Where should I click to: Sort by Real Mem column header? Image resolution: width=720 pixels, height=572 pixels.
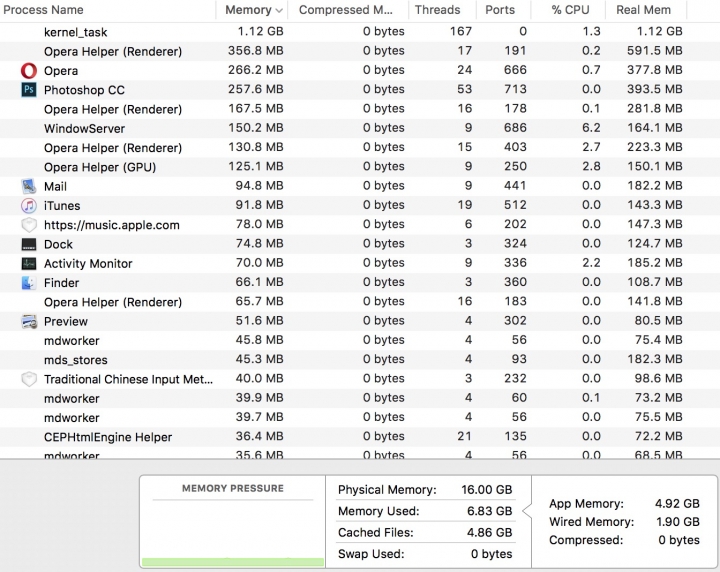point(643,10)
